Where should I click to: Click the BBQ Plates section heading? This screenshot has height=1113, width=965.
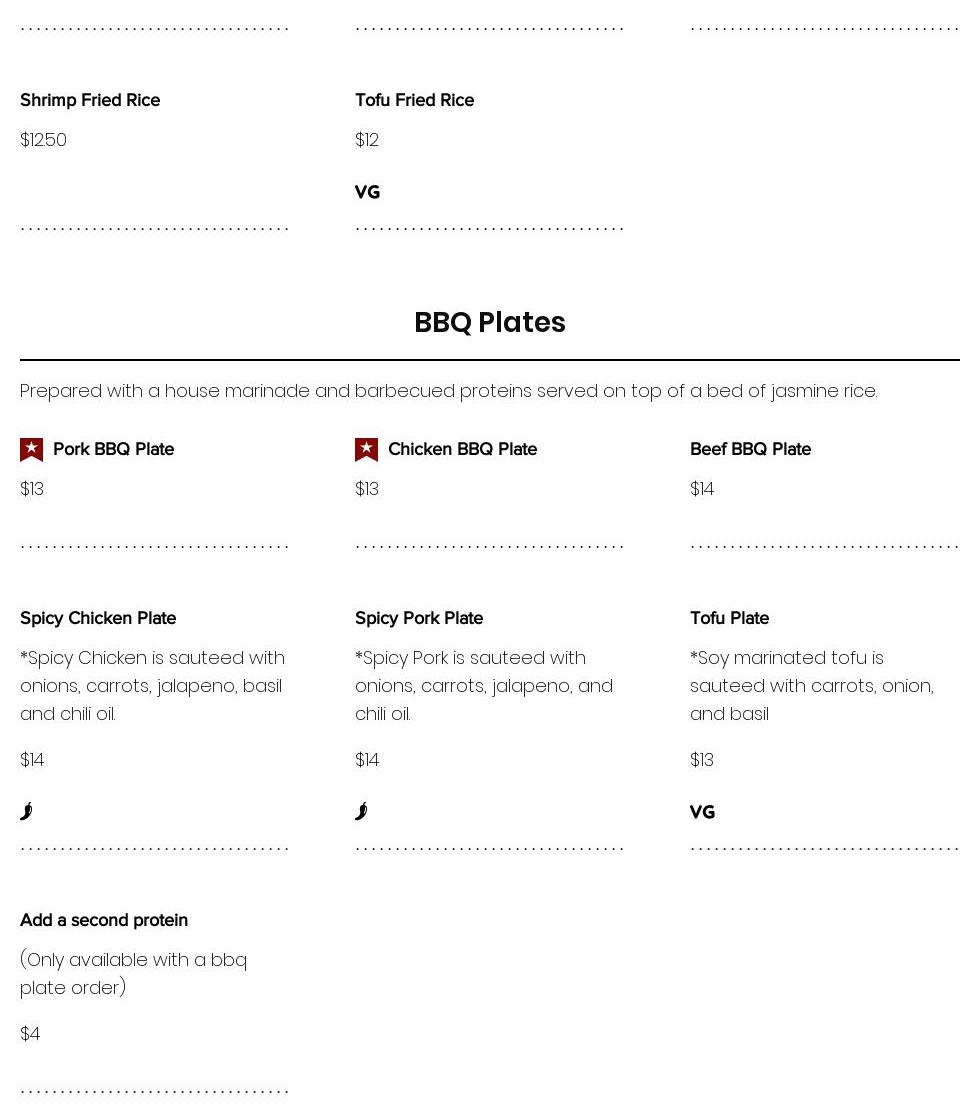tap(490, 322)
